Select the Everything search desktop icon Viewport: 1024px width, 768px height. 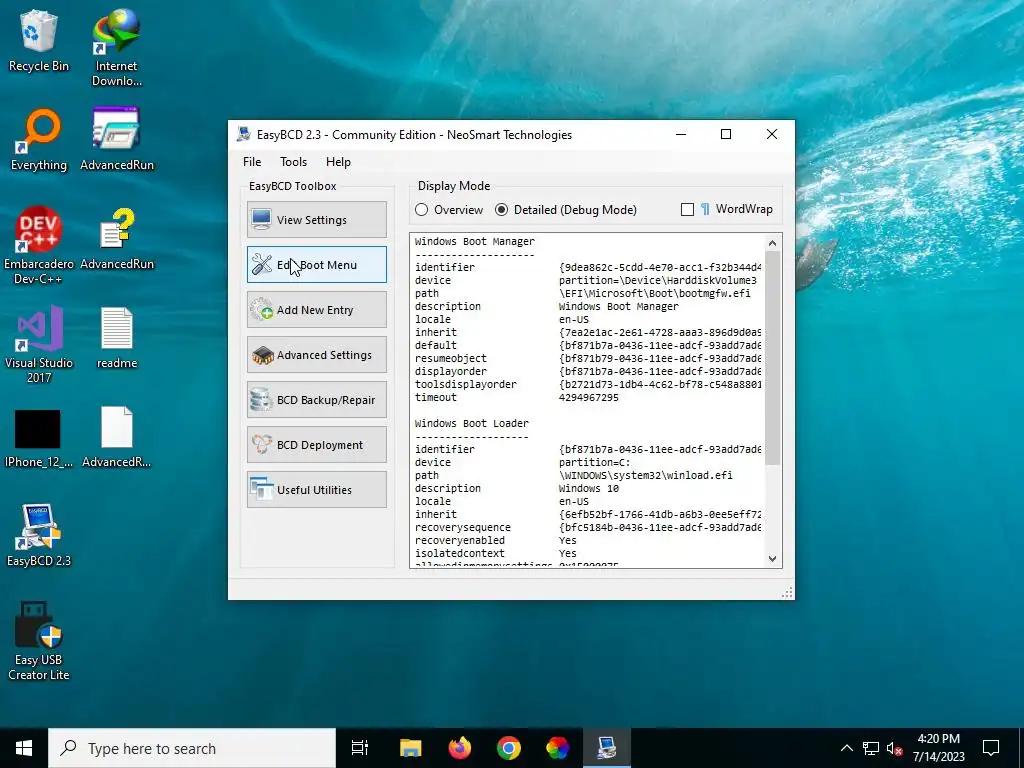pos(39,140)
